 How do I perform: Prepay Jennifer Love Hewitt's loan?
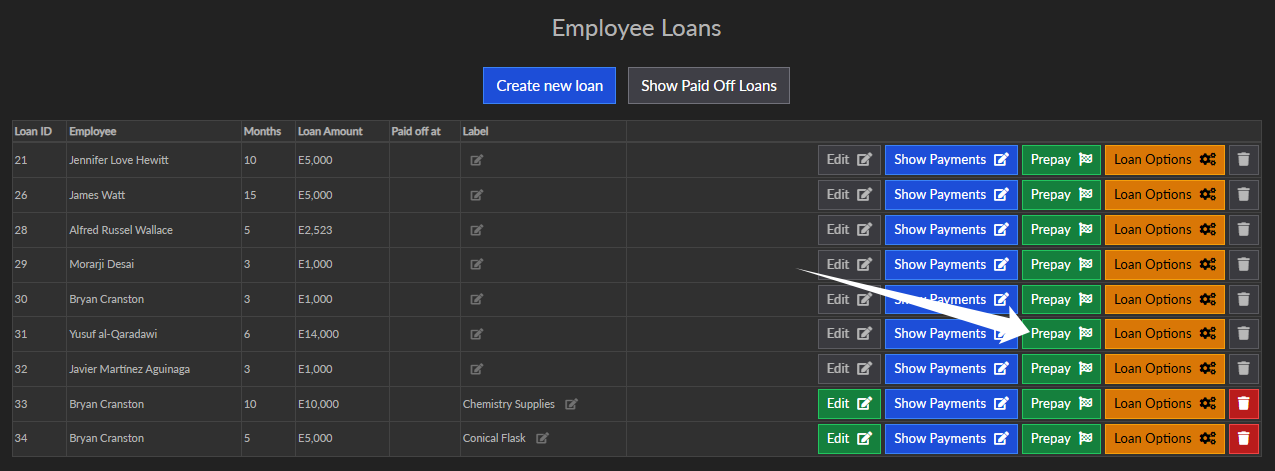point(1061,160)
